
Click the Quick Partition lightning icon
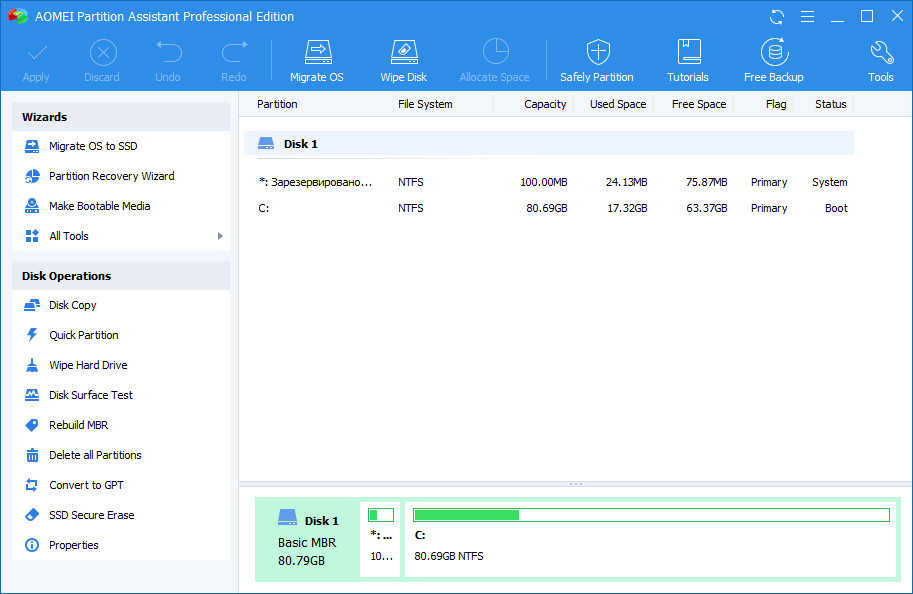pos(32,335)
